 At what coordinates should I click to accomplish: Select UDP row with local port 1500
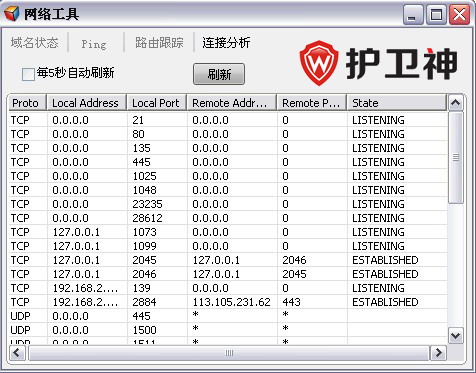[228, 330]
